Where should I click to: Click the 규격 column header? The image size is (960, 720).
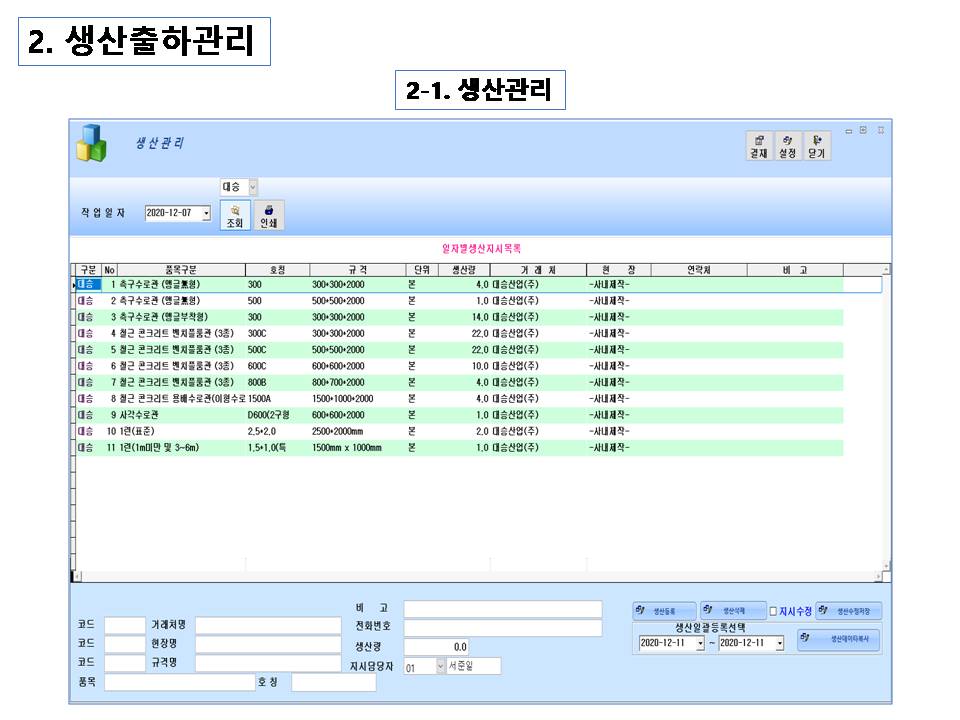[x=358, y=270]
